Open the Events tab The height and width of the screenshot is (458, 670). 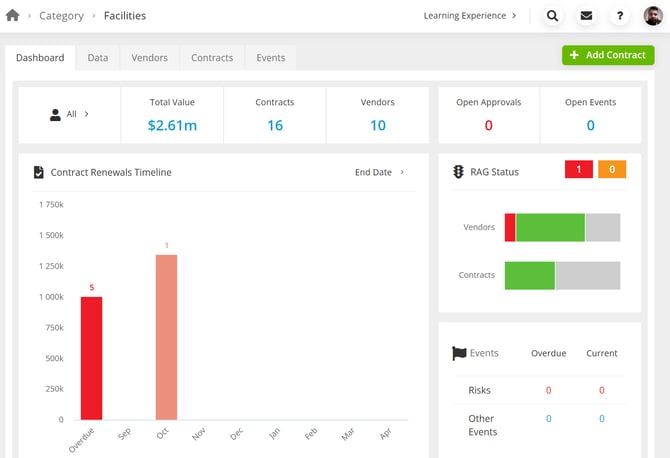point(270,58)
